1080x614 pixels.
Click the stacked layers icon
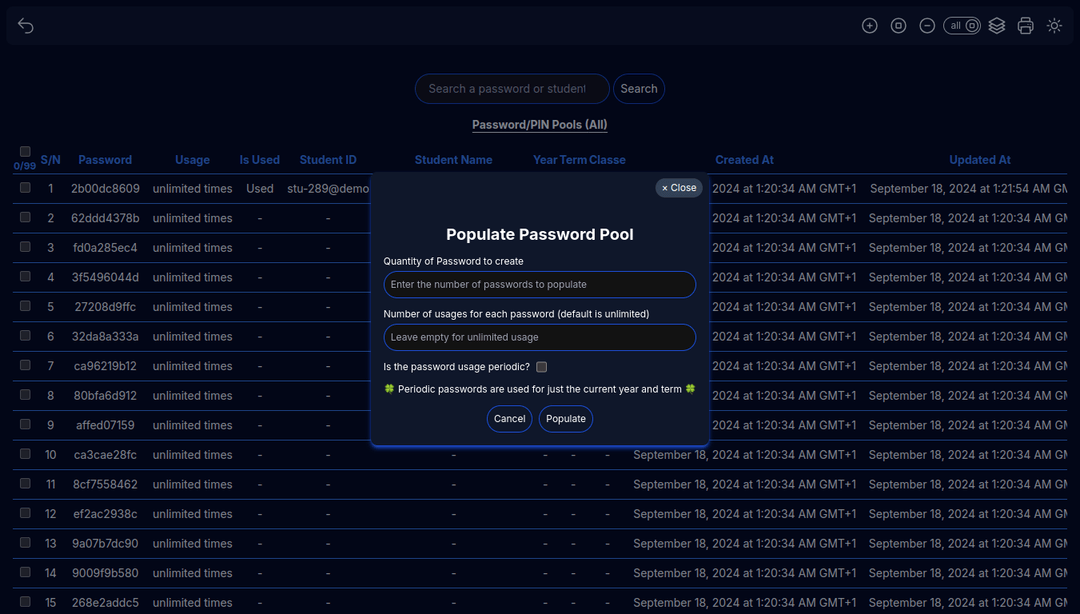(x=996, y=26)
